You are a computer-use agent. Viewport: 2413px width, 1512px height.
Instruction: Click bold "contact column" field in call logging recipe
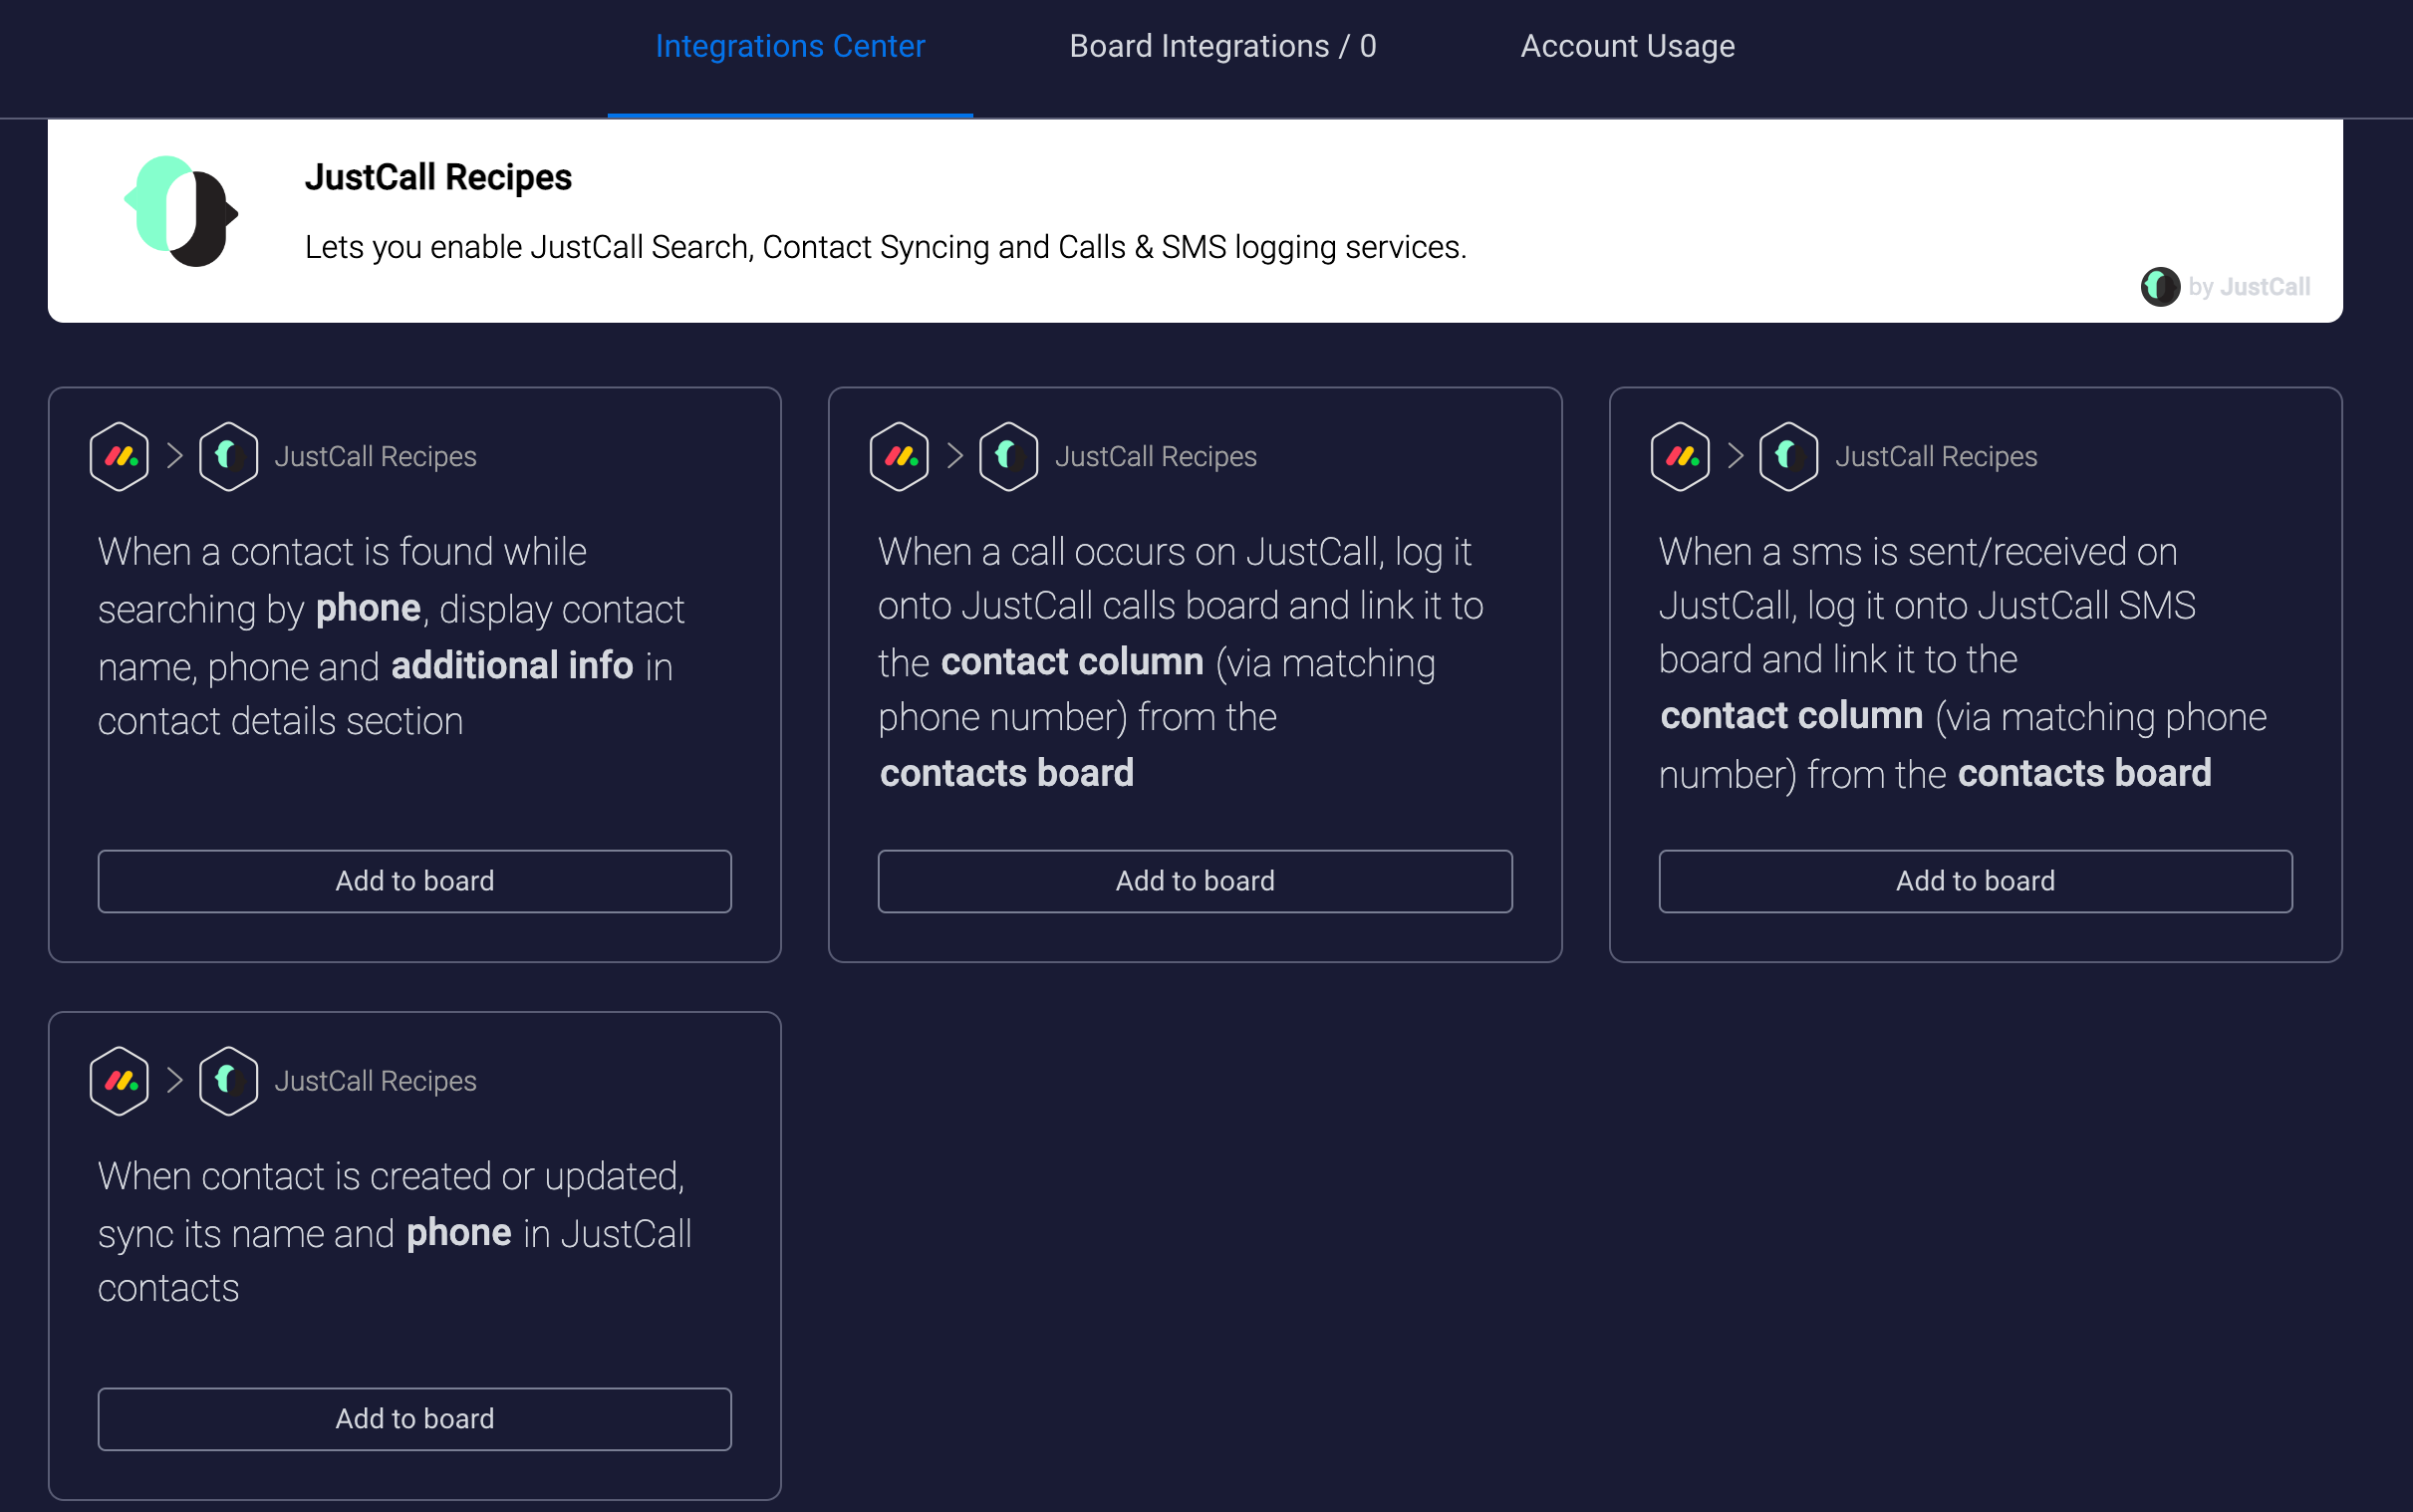tap(1072, 662)
